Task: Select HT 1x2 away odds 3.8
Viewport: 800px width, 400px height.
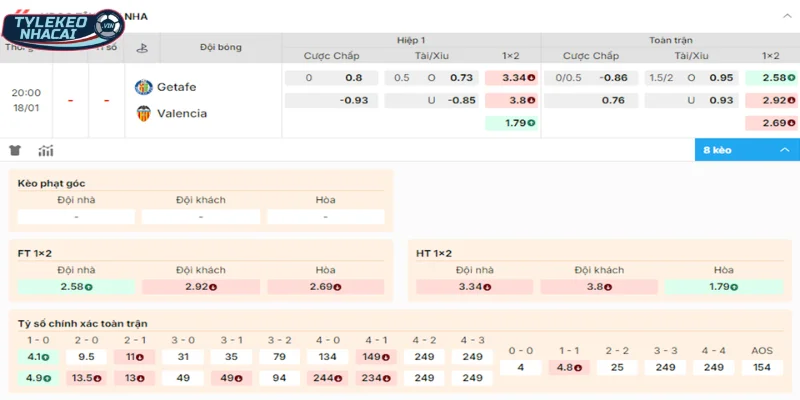Action: (x=599, y=286)
